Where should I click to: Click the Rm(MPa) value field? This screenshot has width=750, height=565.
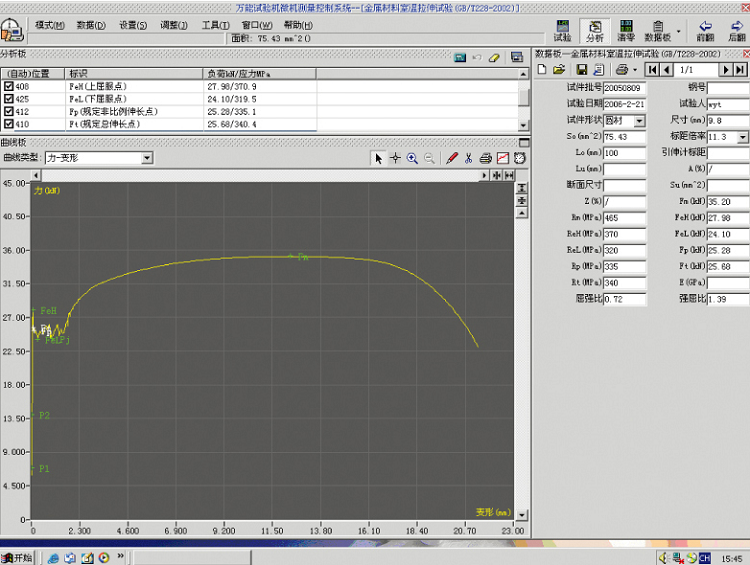coord(624,218)
